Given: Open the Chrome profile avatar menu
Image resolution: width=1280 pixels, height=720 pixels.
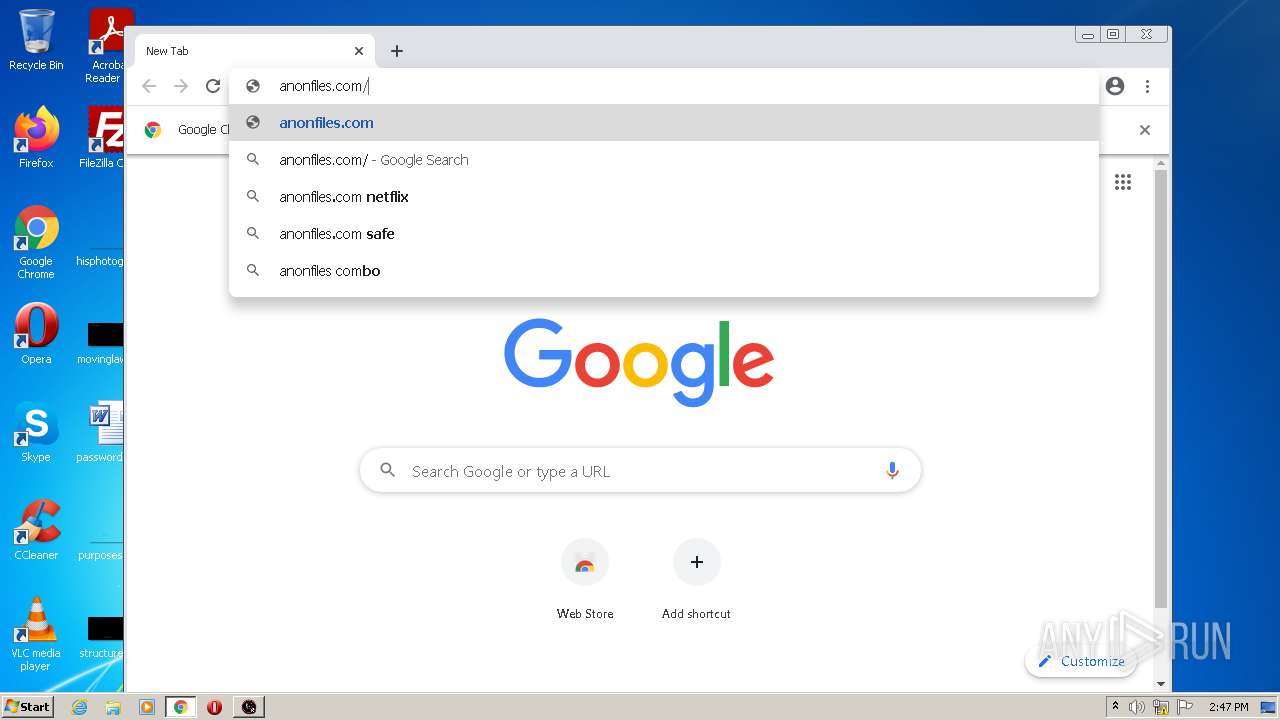Looking at the screenshot, I should pyautogui.click(x=1115, y=86).
